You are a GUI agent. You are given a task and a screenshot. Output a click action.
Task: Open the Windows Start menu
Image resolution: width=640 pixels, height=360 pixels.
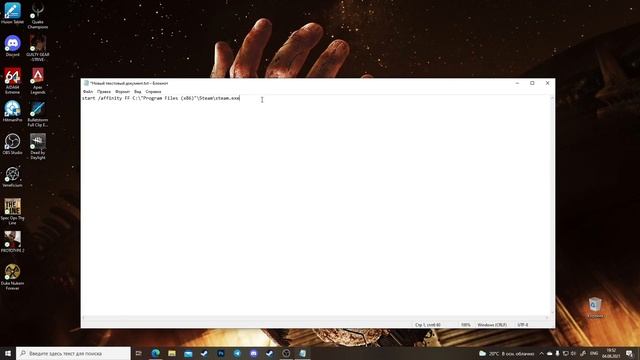(8, 353)
